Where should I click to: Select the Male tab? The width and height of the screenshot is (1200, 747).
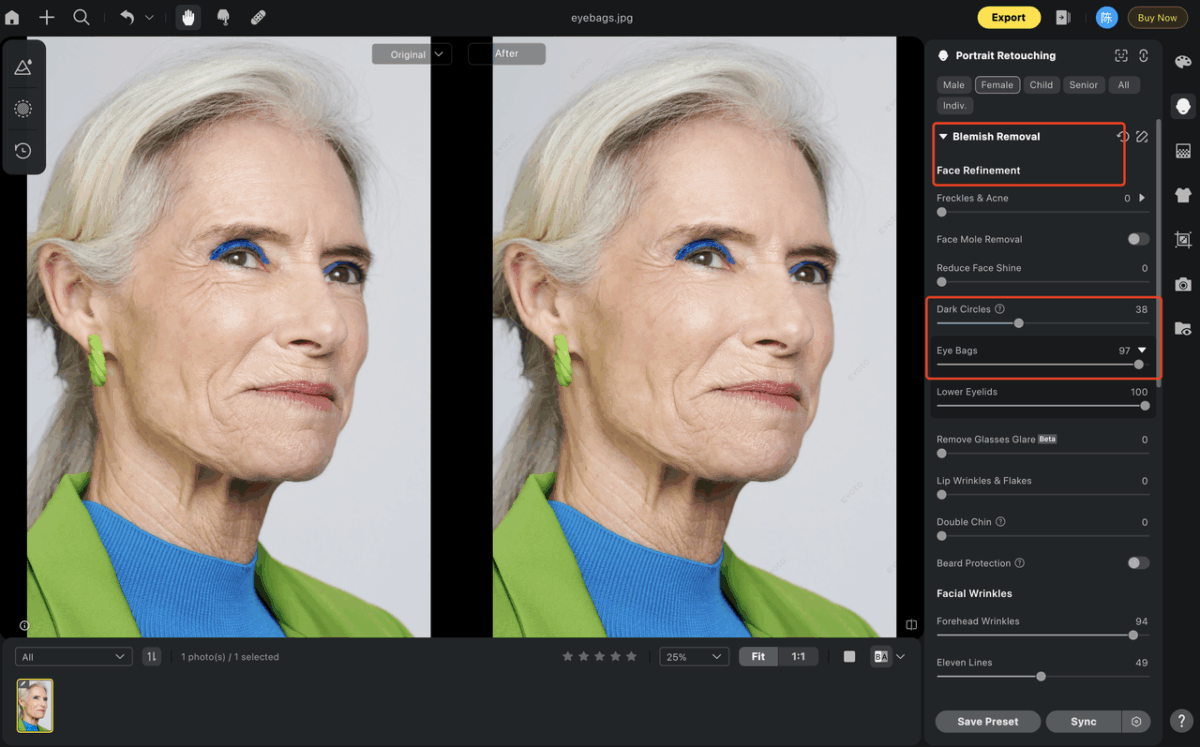pos(953,85)
